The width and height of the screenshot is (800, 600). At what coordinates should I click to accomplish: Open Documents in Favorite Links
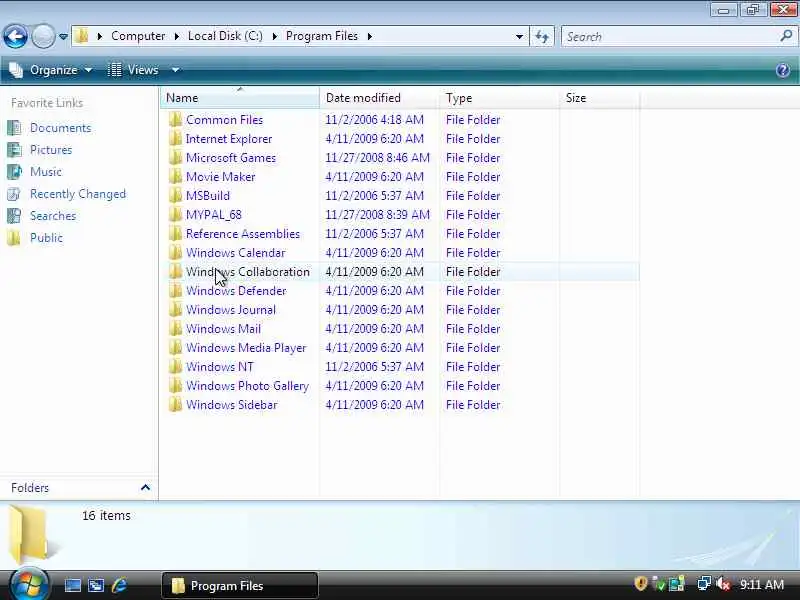tap(60, 128)
